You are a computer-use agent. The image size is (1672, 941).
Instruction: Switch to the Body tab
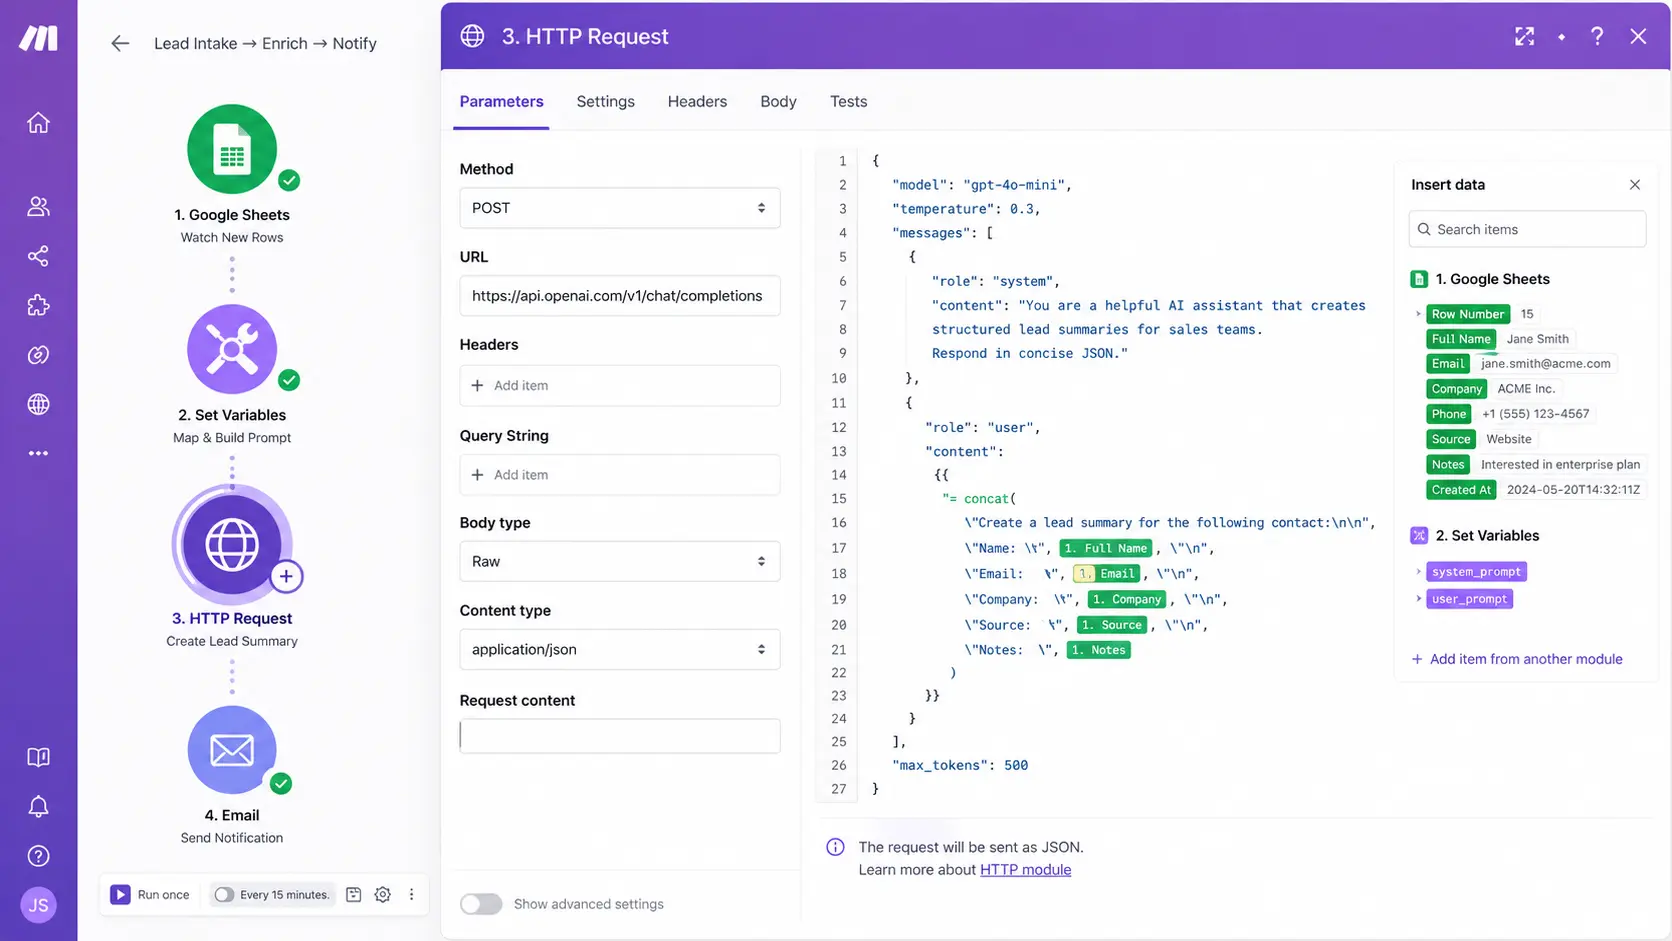tap(778, 101)
